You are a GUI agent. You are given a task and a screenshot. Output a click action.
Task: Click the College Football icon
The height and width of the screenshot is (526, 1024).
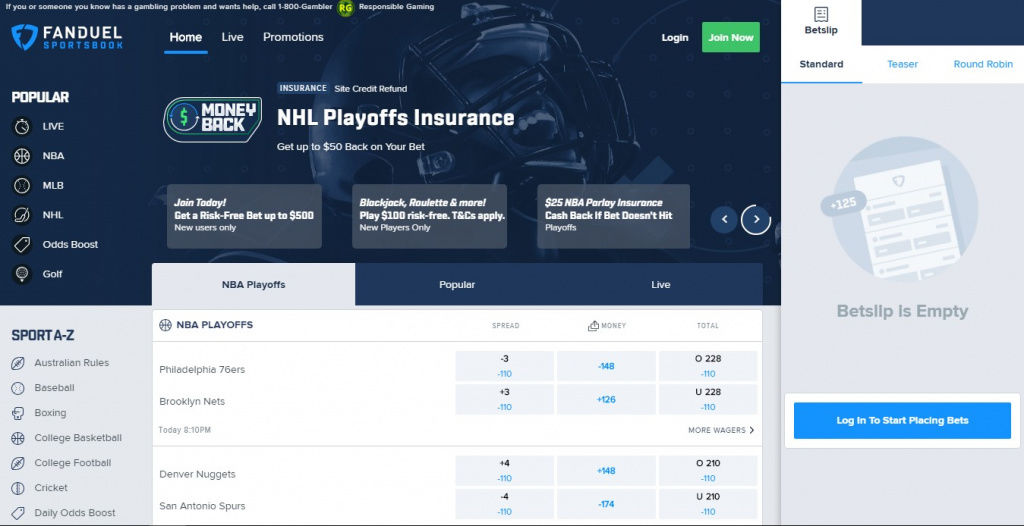18,463
